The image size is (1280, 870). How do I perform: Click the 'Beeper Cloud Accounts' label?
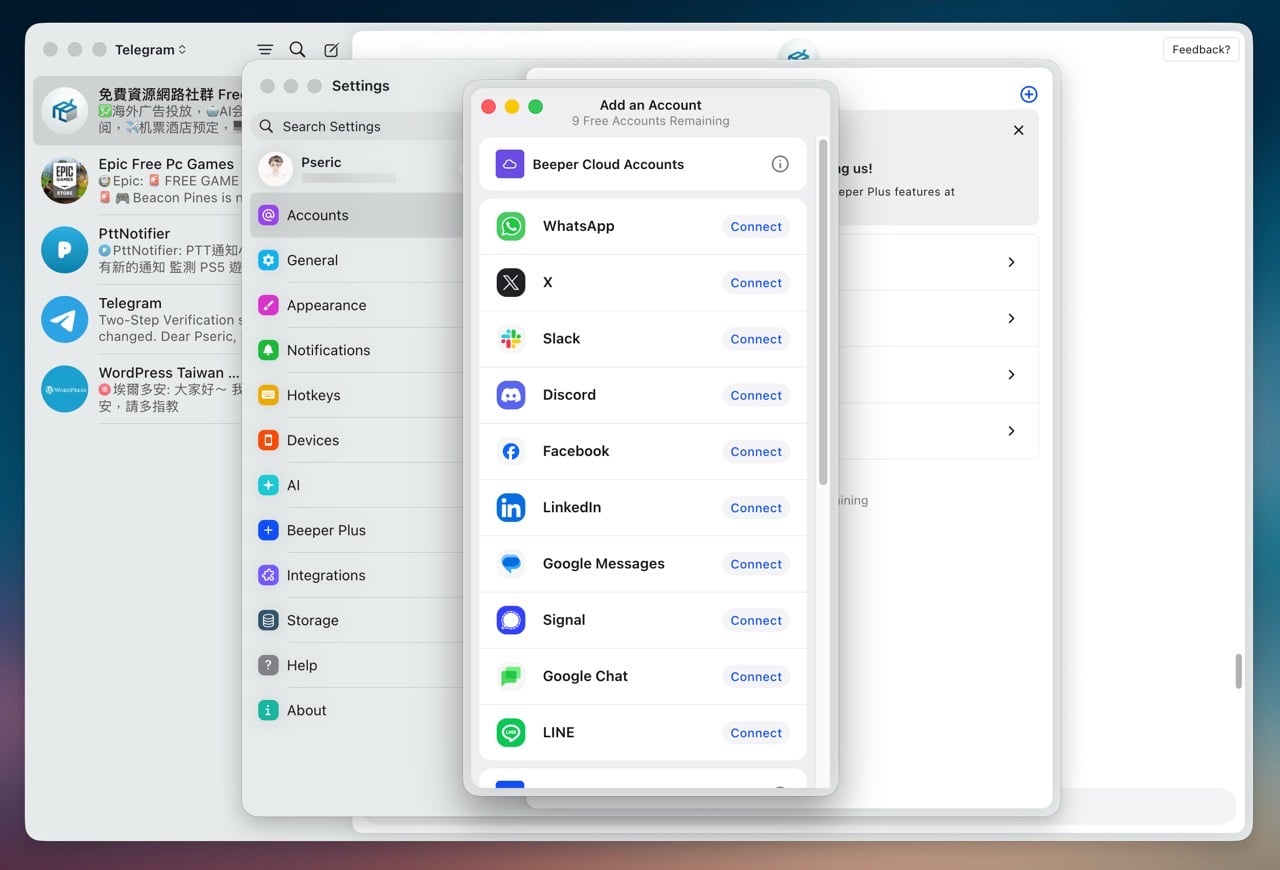point(608,164)
